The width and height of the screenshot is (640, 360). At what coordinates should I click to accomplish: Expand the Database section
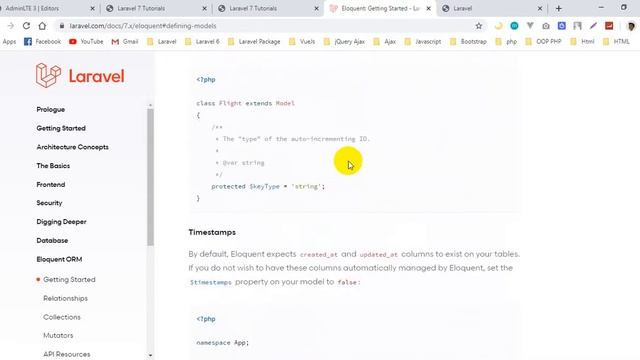tap(52, 240)
